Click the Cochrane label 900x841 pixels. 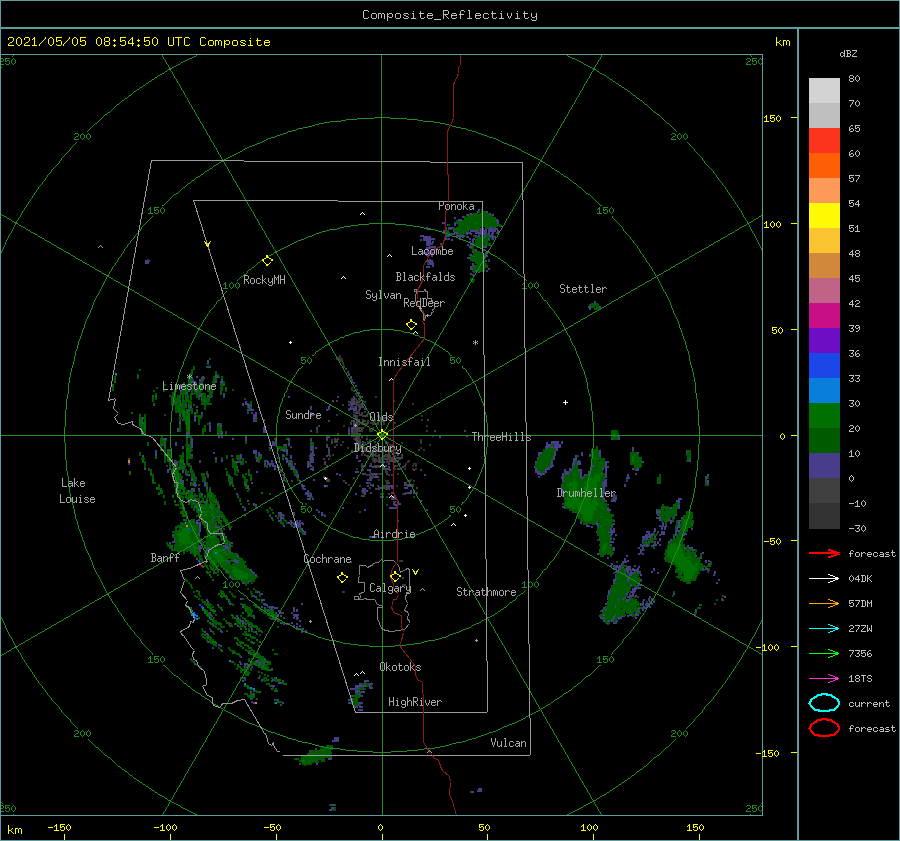click(327, 559)
